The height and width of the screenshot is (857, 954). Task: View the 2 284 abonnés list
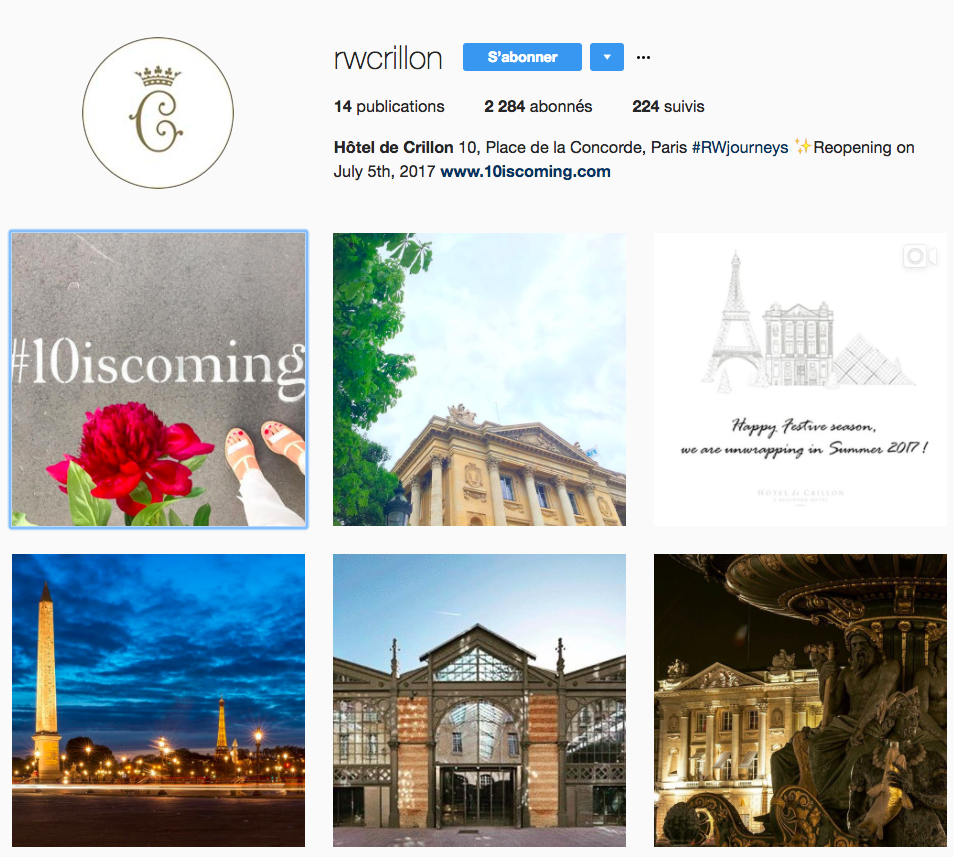pos(538,106)
